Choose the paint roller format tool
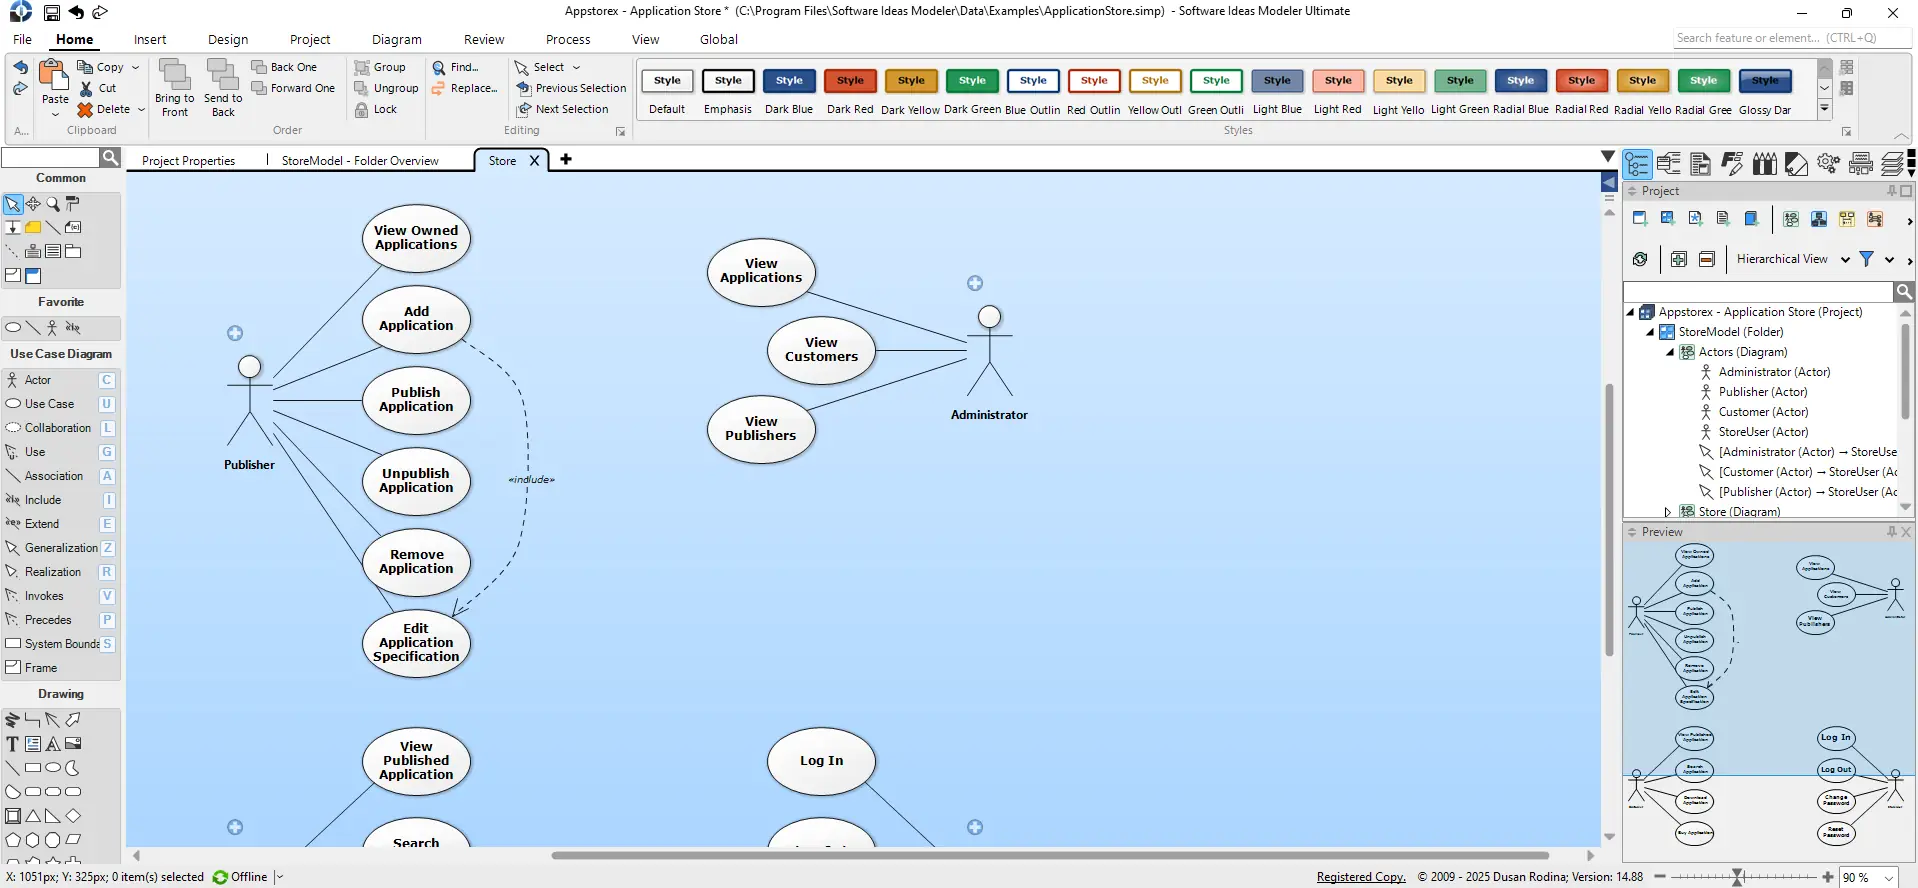This screenshot has width=1918, height=888. point(73,204)
